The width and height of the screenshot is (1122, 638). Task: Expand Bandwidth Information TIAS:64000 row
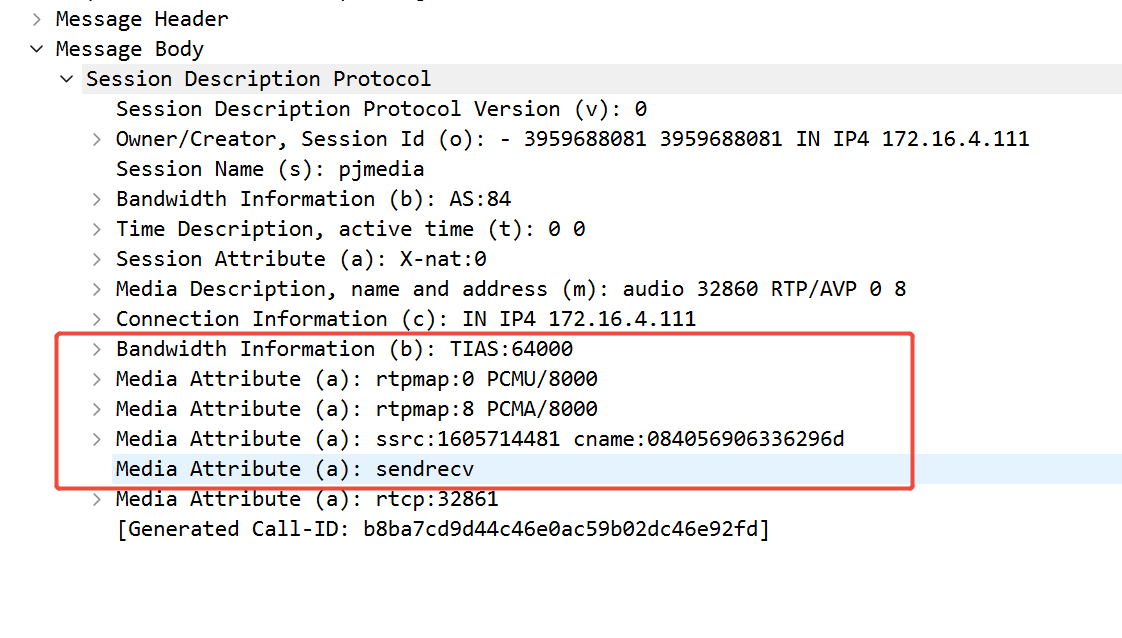pos(97,350)
